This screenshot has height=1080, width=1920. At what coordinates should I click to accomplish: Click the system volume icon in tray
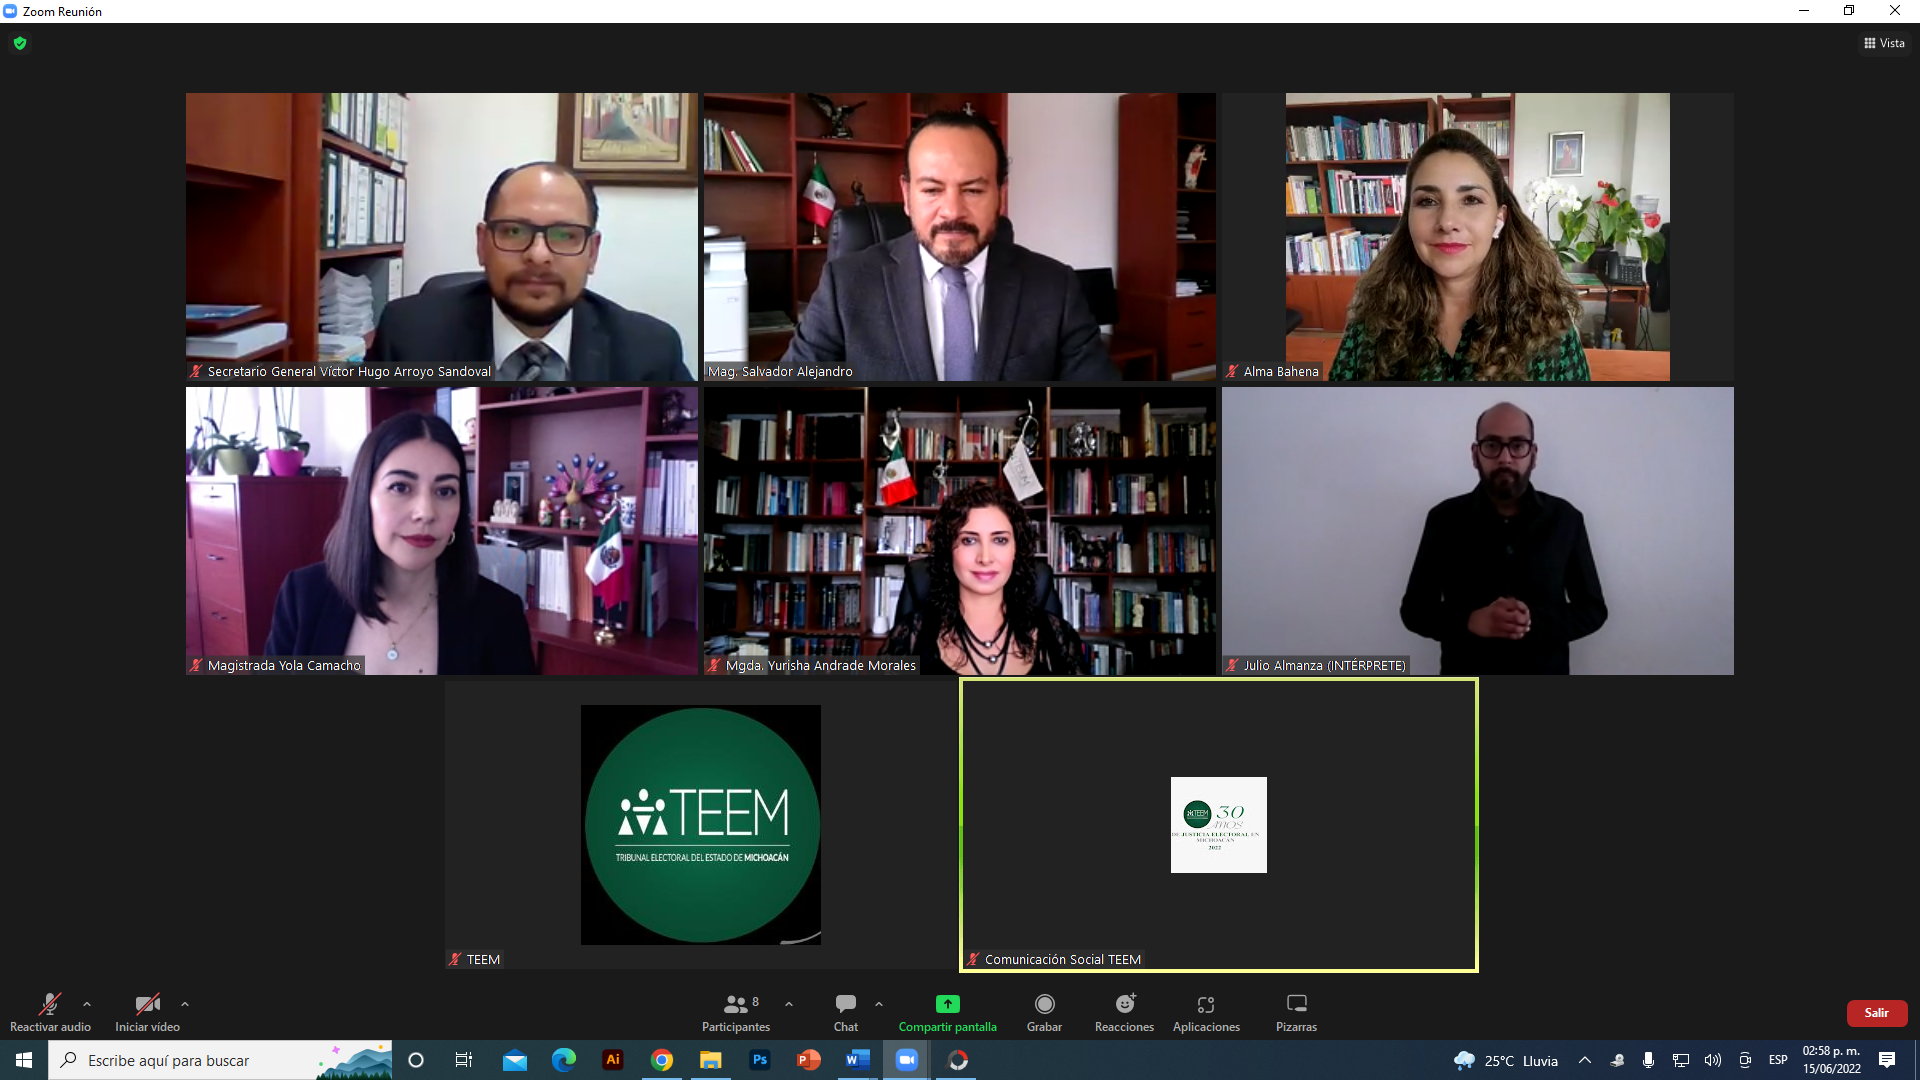(x=1713, y=1060)
